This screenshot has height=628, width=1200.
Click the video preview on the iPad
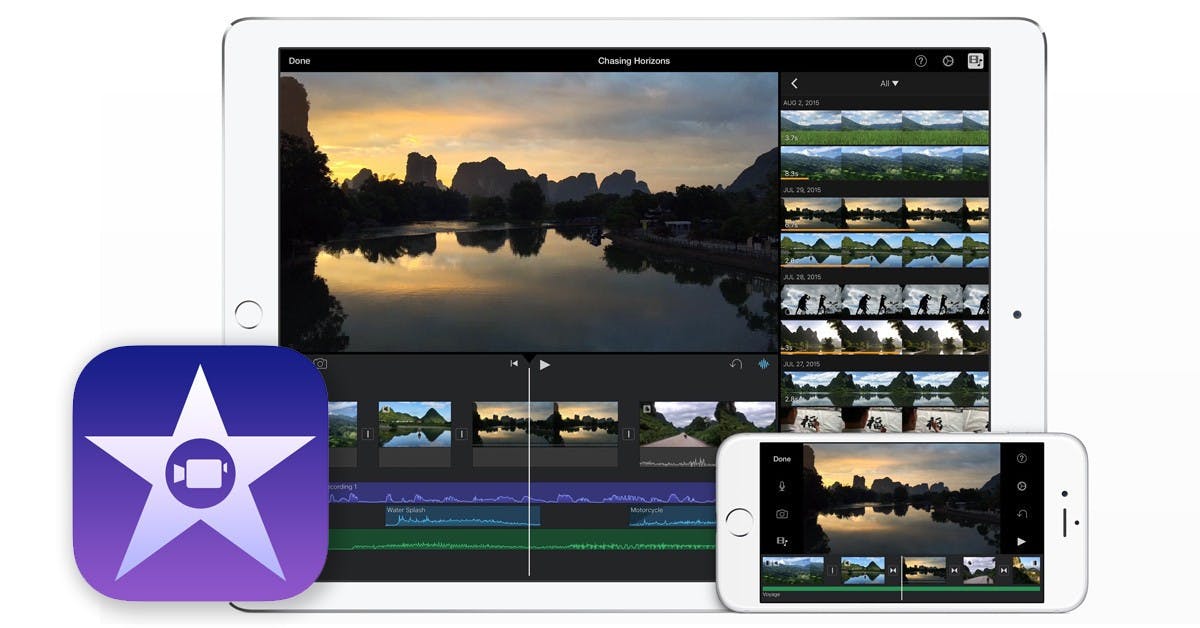point(528,211)
